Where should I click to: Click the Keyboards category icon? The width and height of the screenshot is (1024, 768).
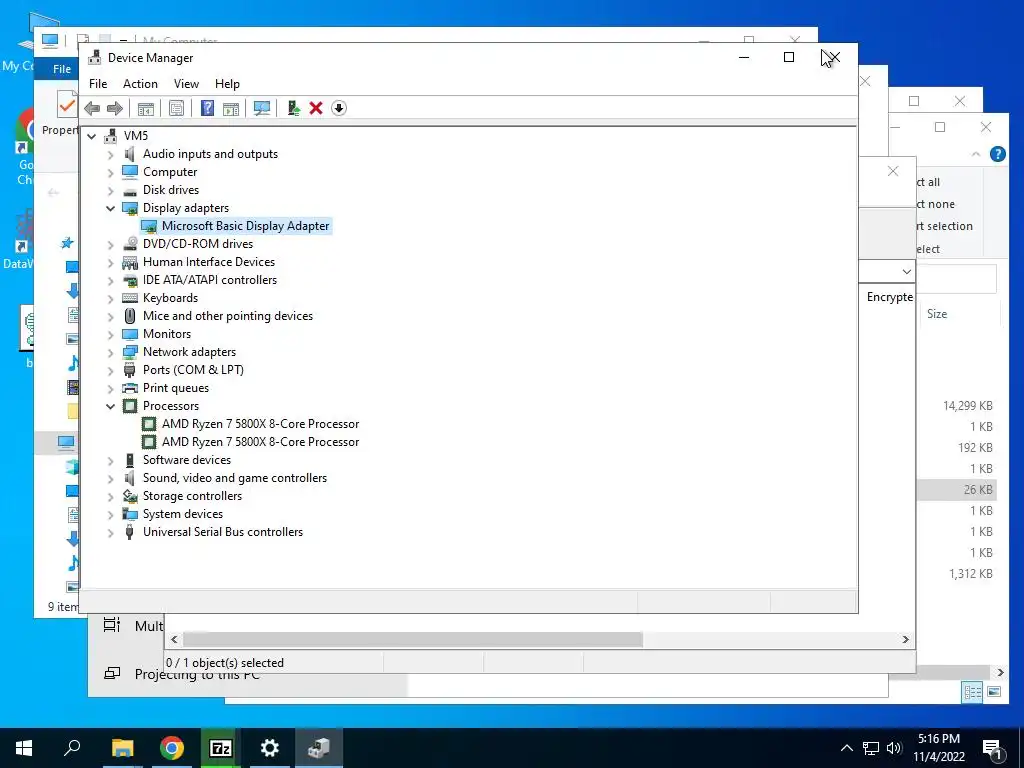pos(130,298)
